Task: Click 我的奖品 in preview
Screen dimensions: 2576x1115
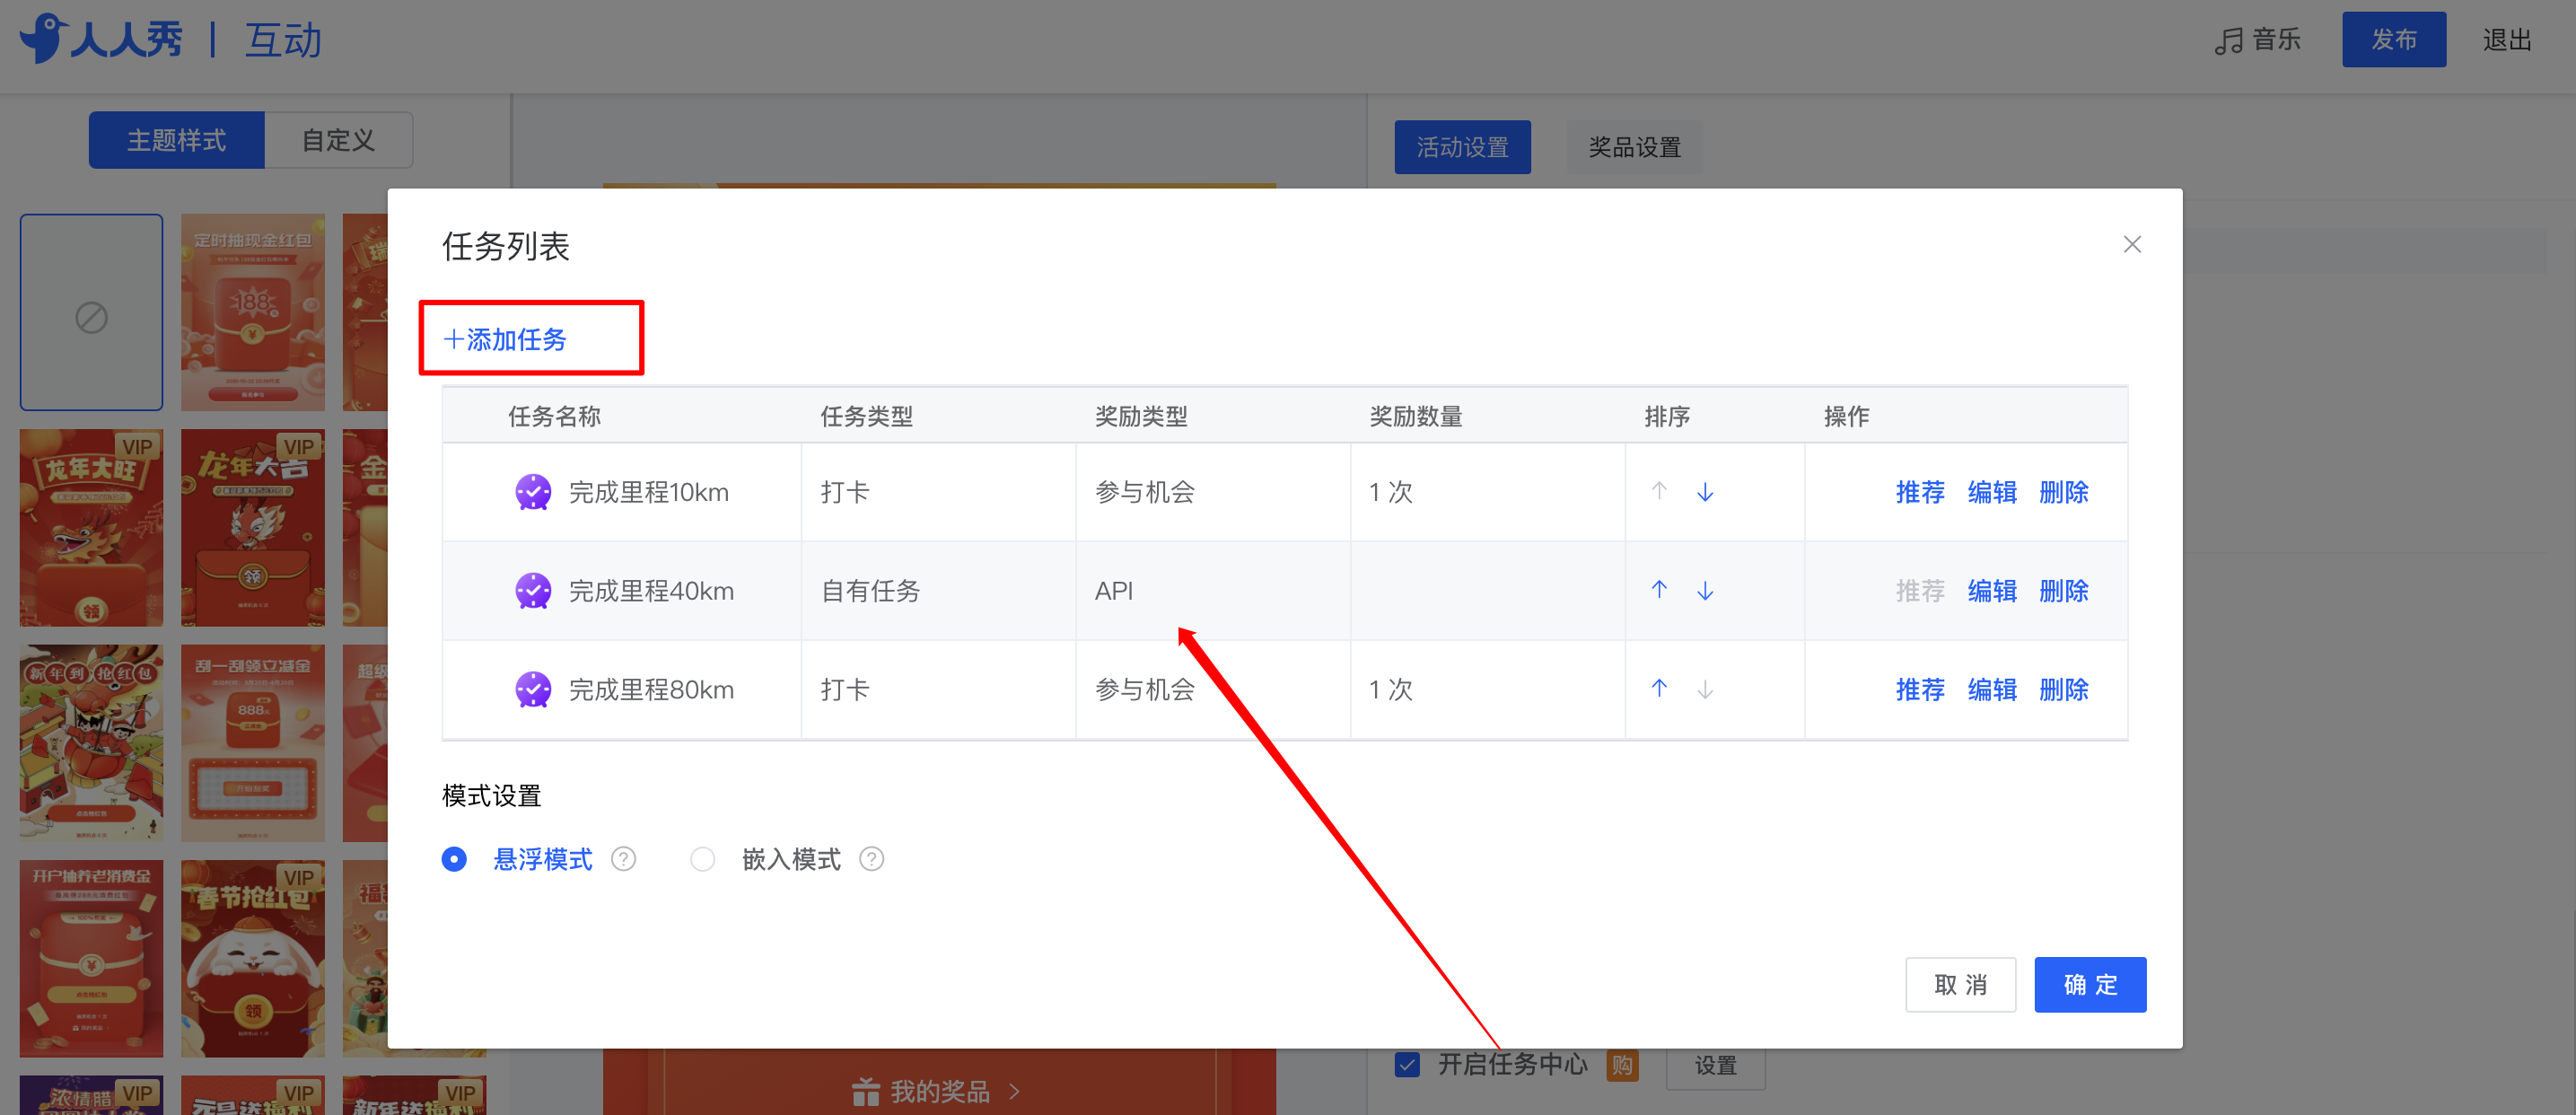Action: coord(937,1091)
